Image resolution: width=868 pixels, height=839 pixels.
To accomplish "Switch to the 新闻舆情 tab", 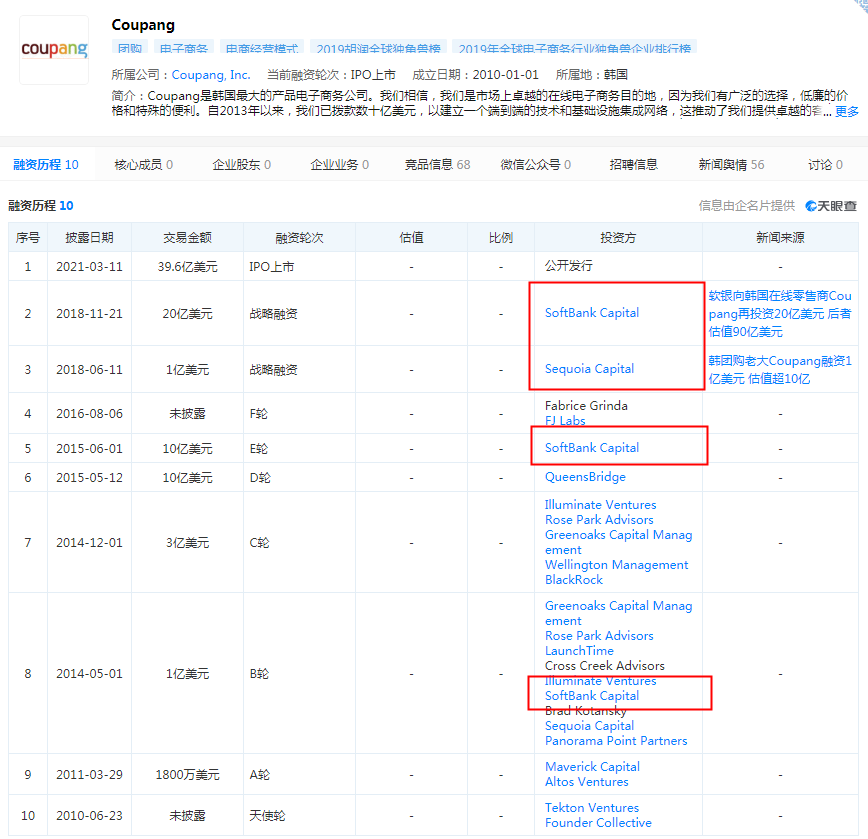I will [x=731, y=164].
